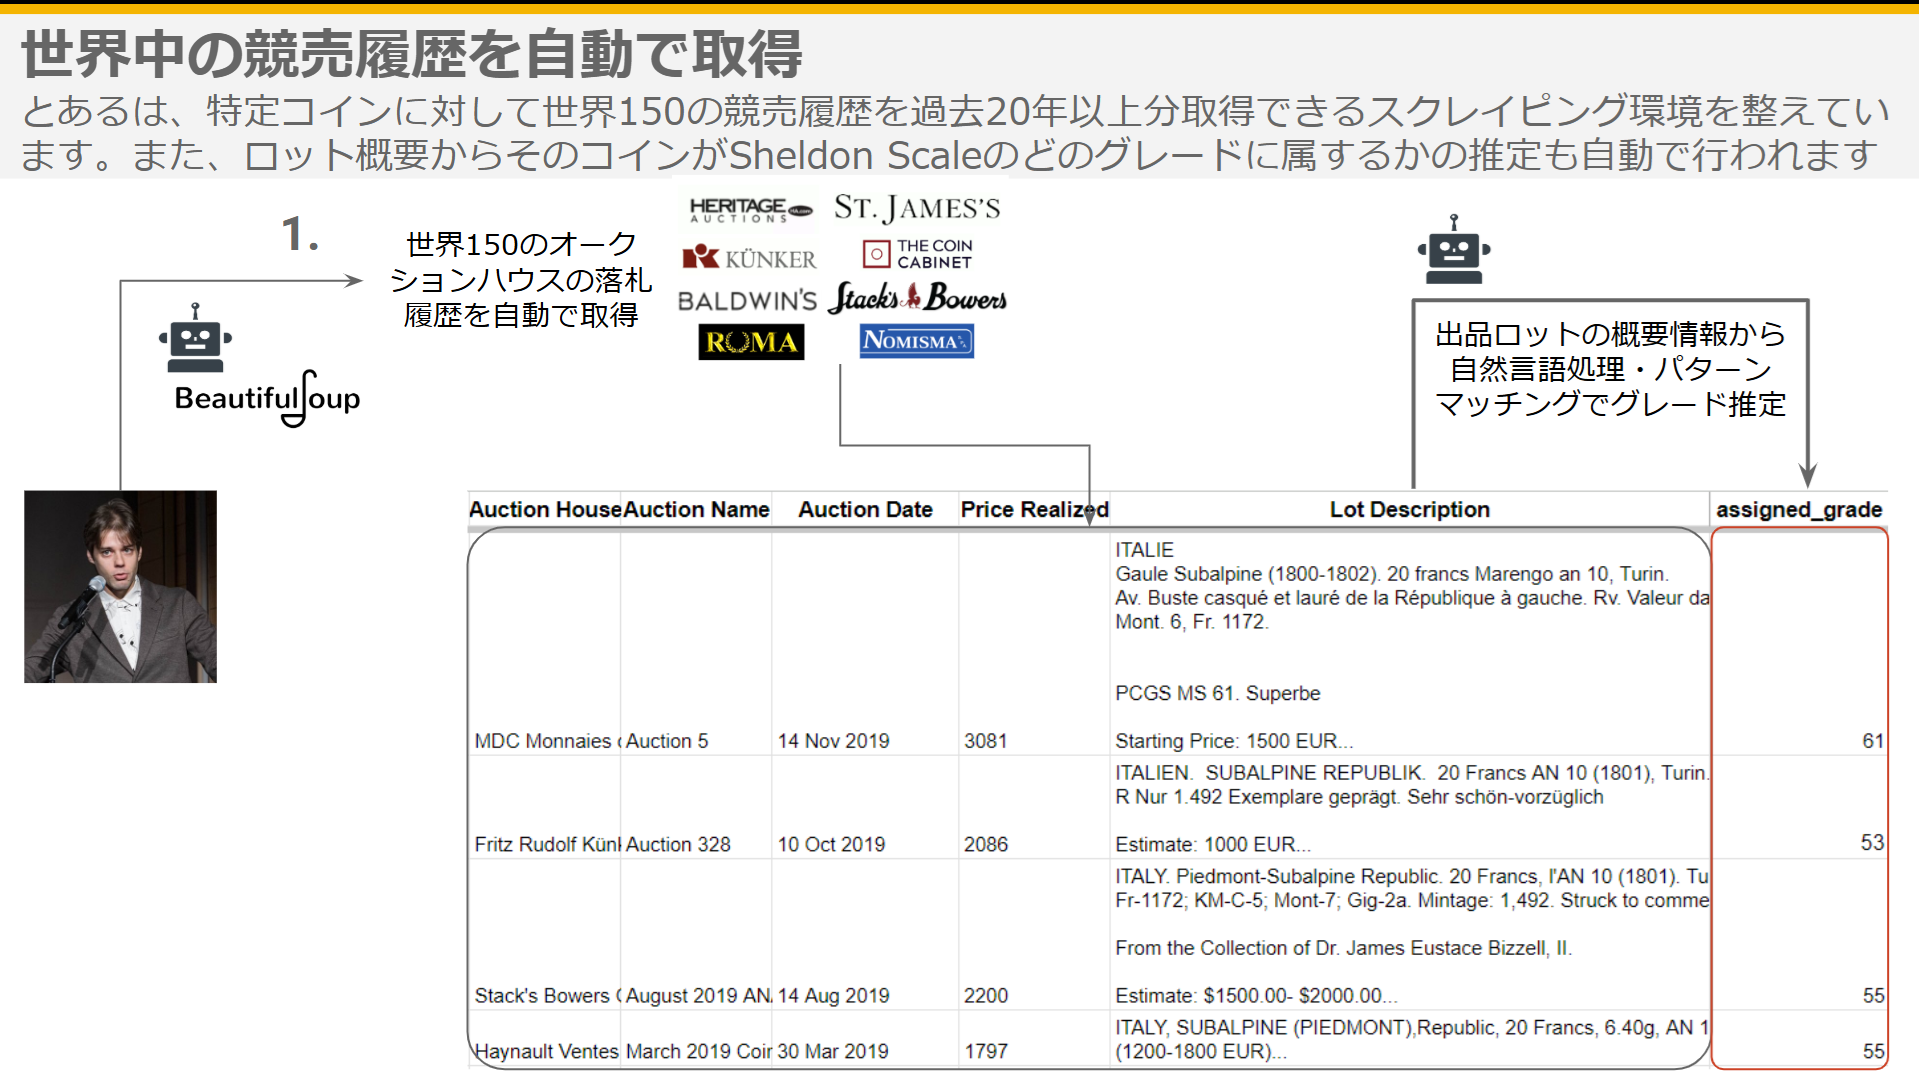The image size is (1919, 1084).
Task: Click the Price Realized column header
Action: click(x=1034, y=510)
